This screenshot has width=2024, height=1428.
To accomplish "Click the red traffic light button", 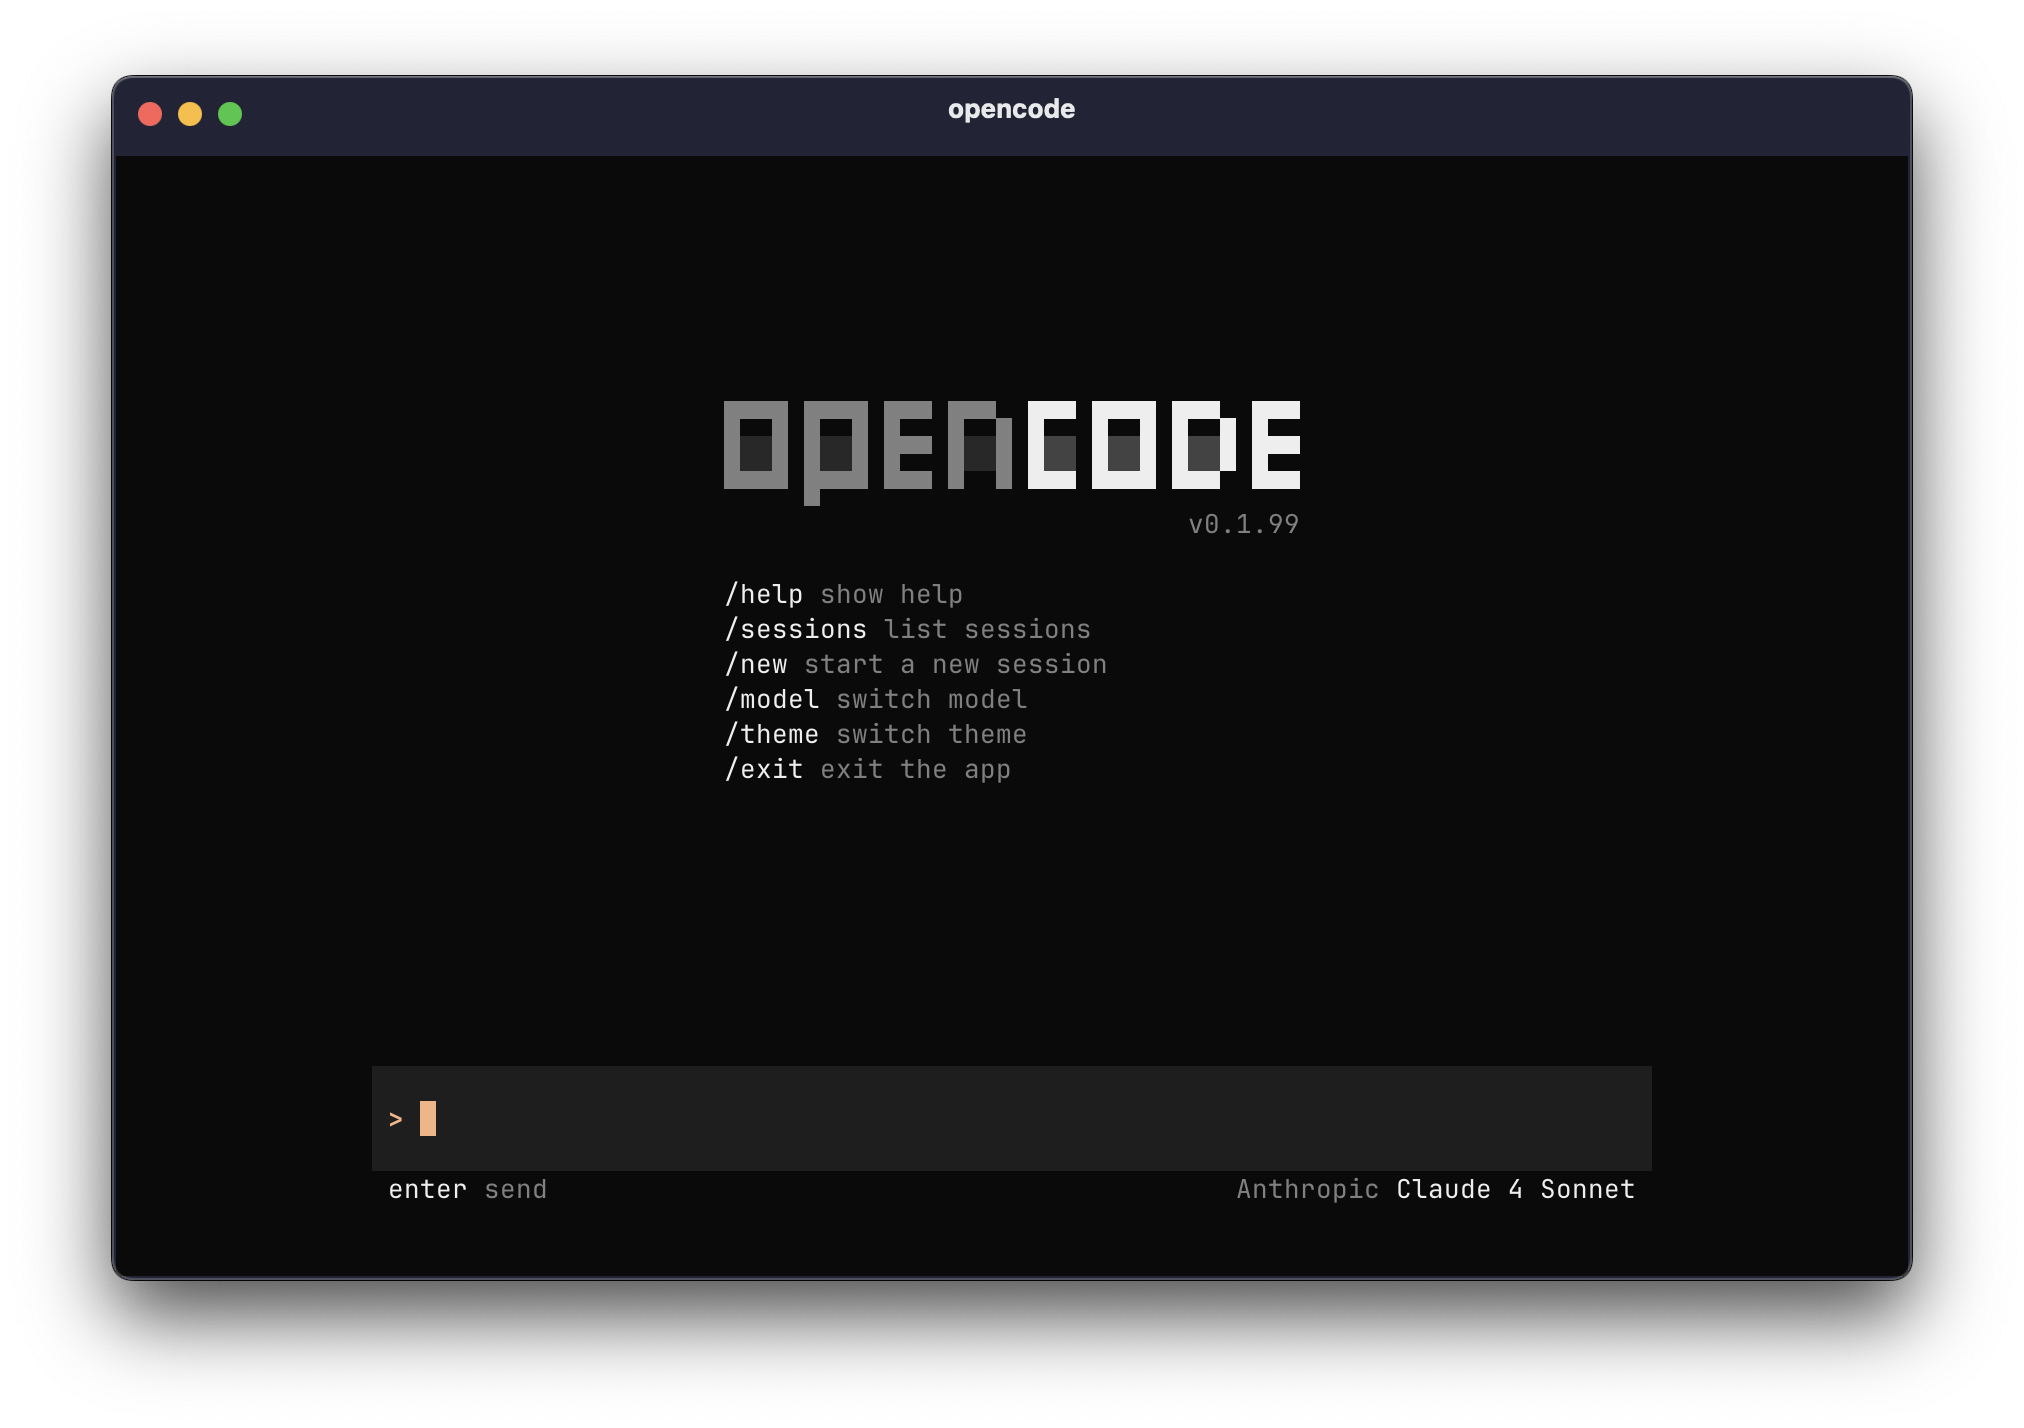I will (151, 115).
